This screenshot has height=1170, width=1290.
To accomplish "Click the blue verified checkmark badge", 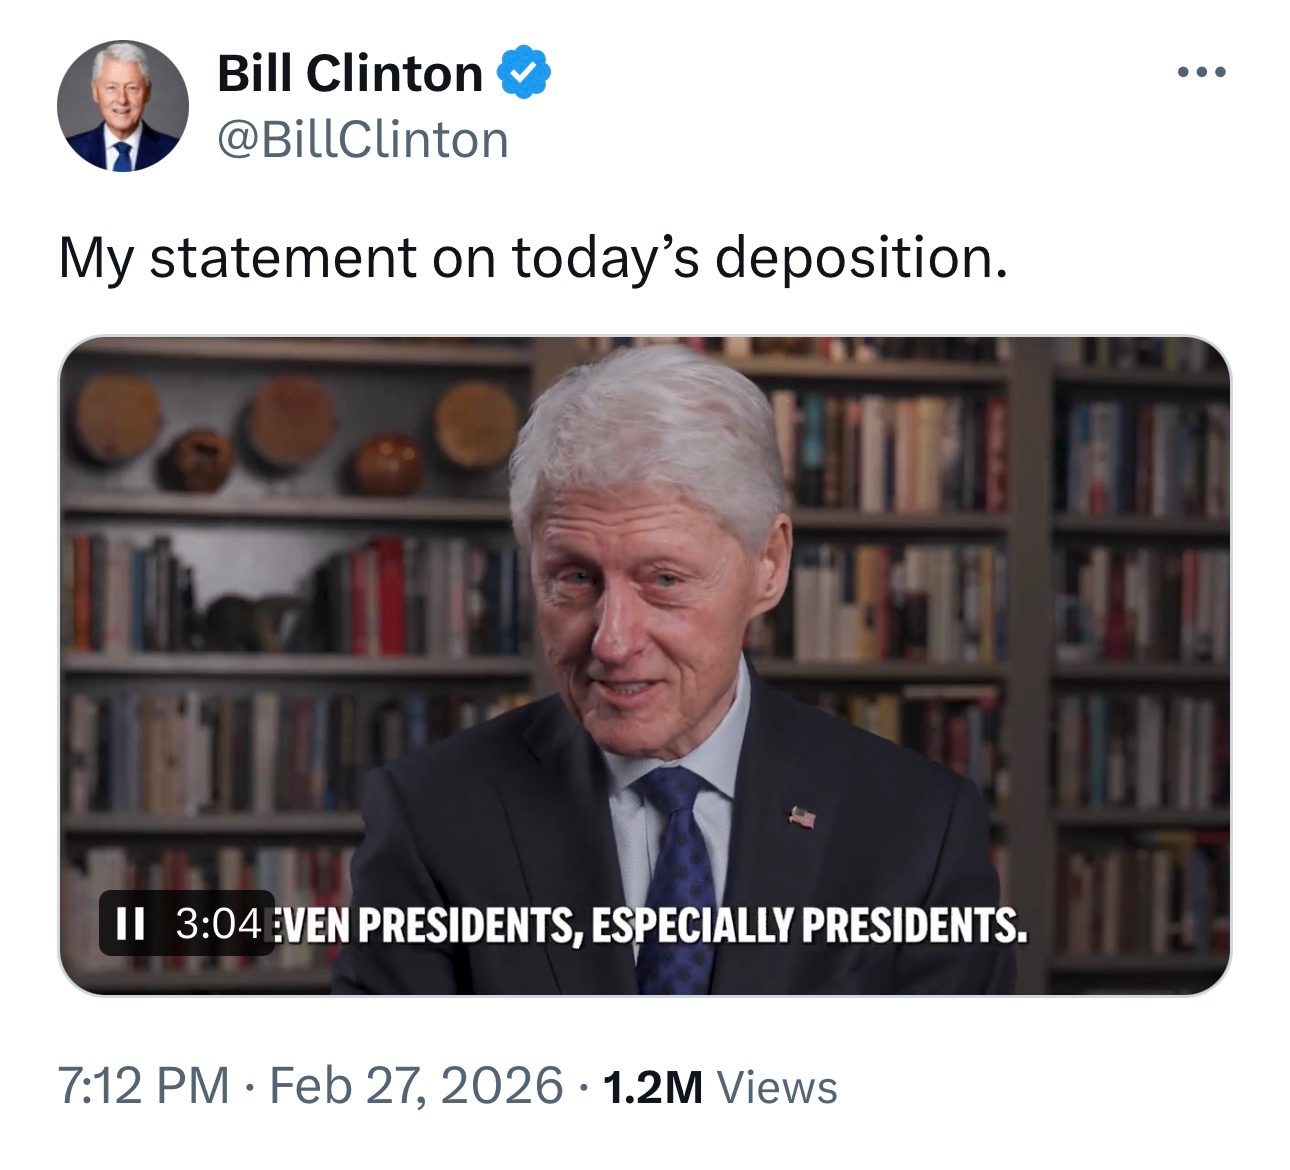I will click(x=525, y=74).
